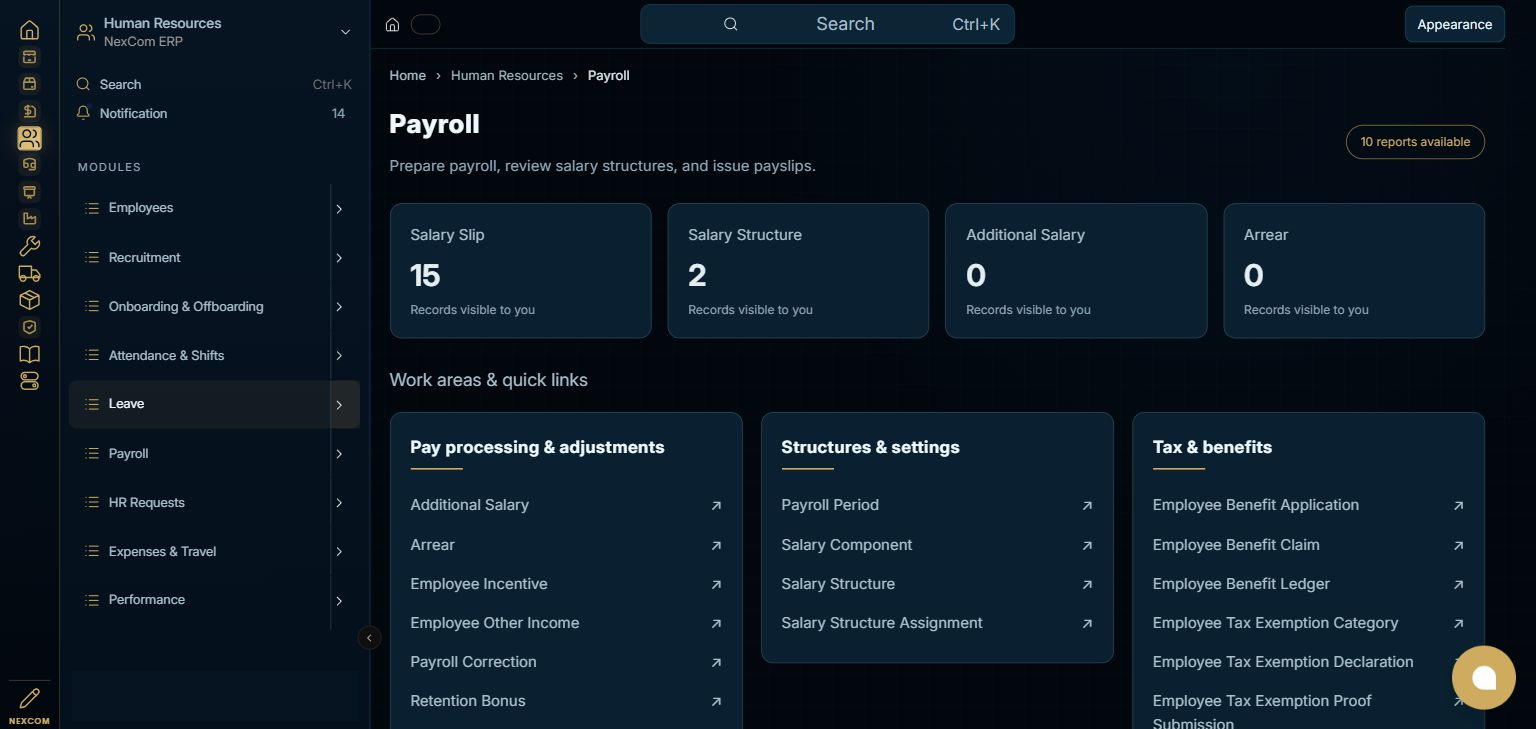Toggle the pill switch in top bar
1536x729 pixels.
pos(425,24)
